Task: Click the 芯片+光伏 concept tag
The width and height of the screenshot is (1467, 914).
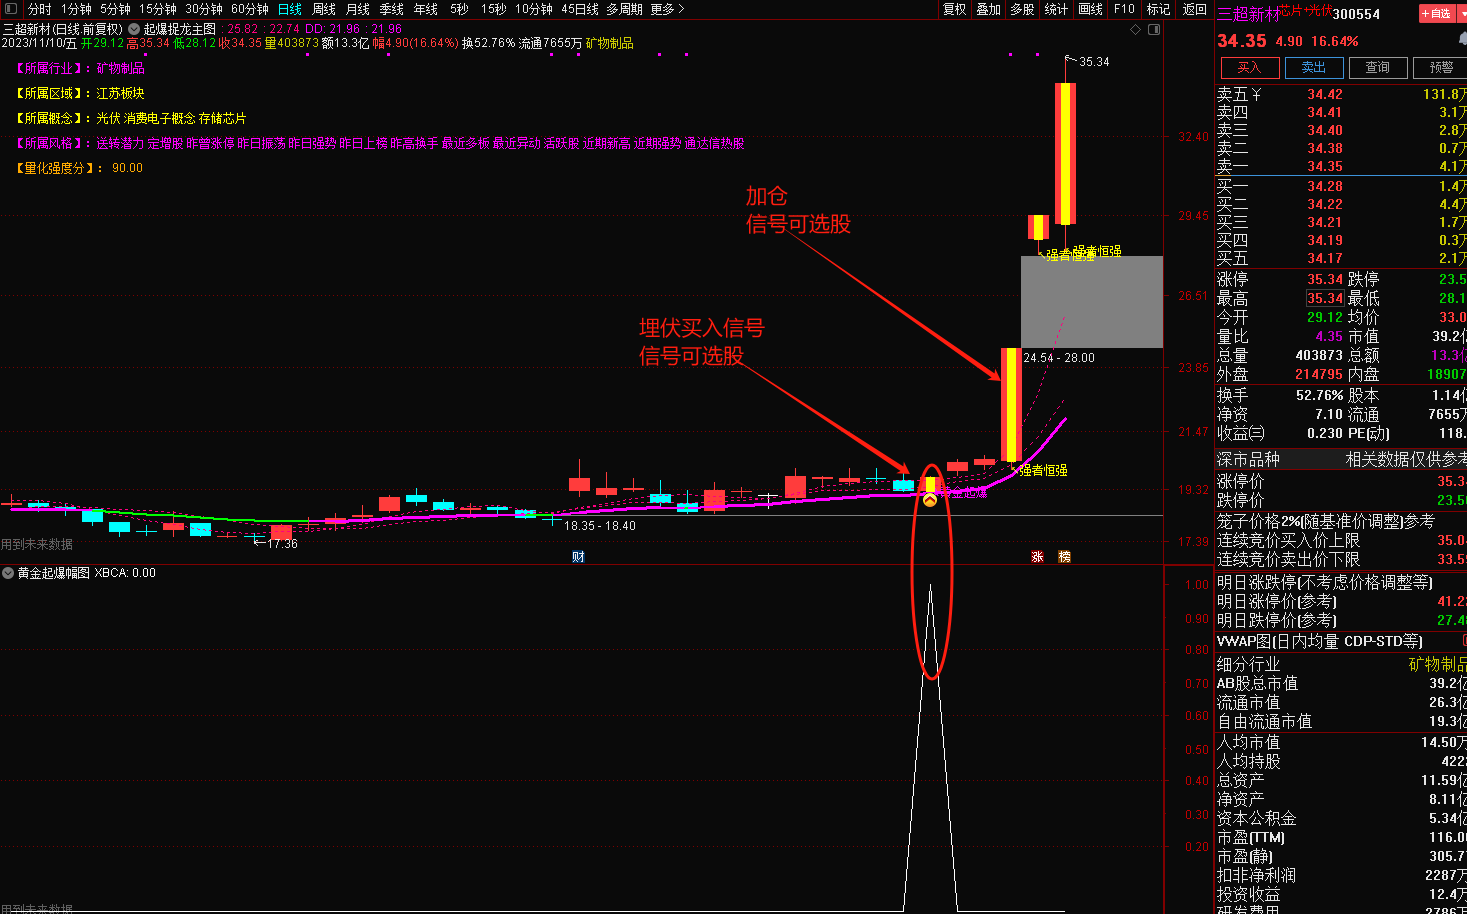Action: tap(1305, 10)
